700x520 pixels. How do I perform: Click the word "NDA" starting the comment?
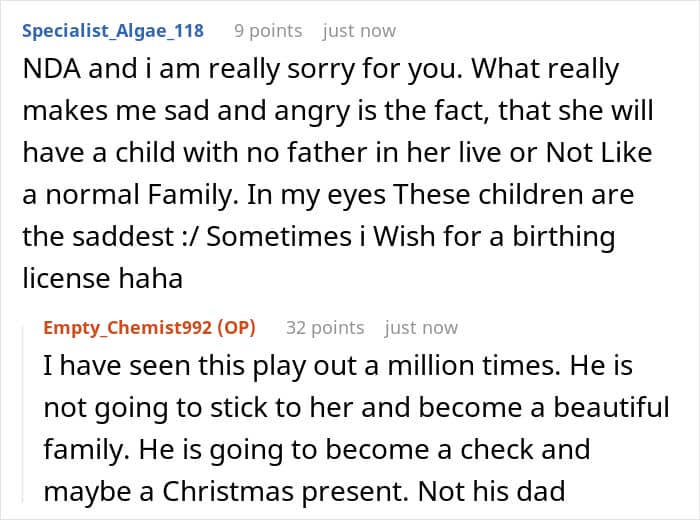click(48, 71)
